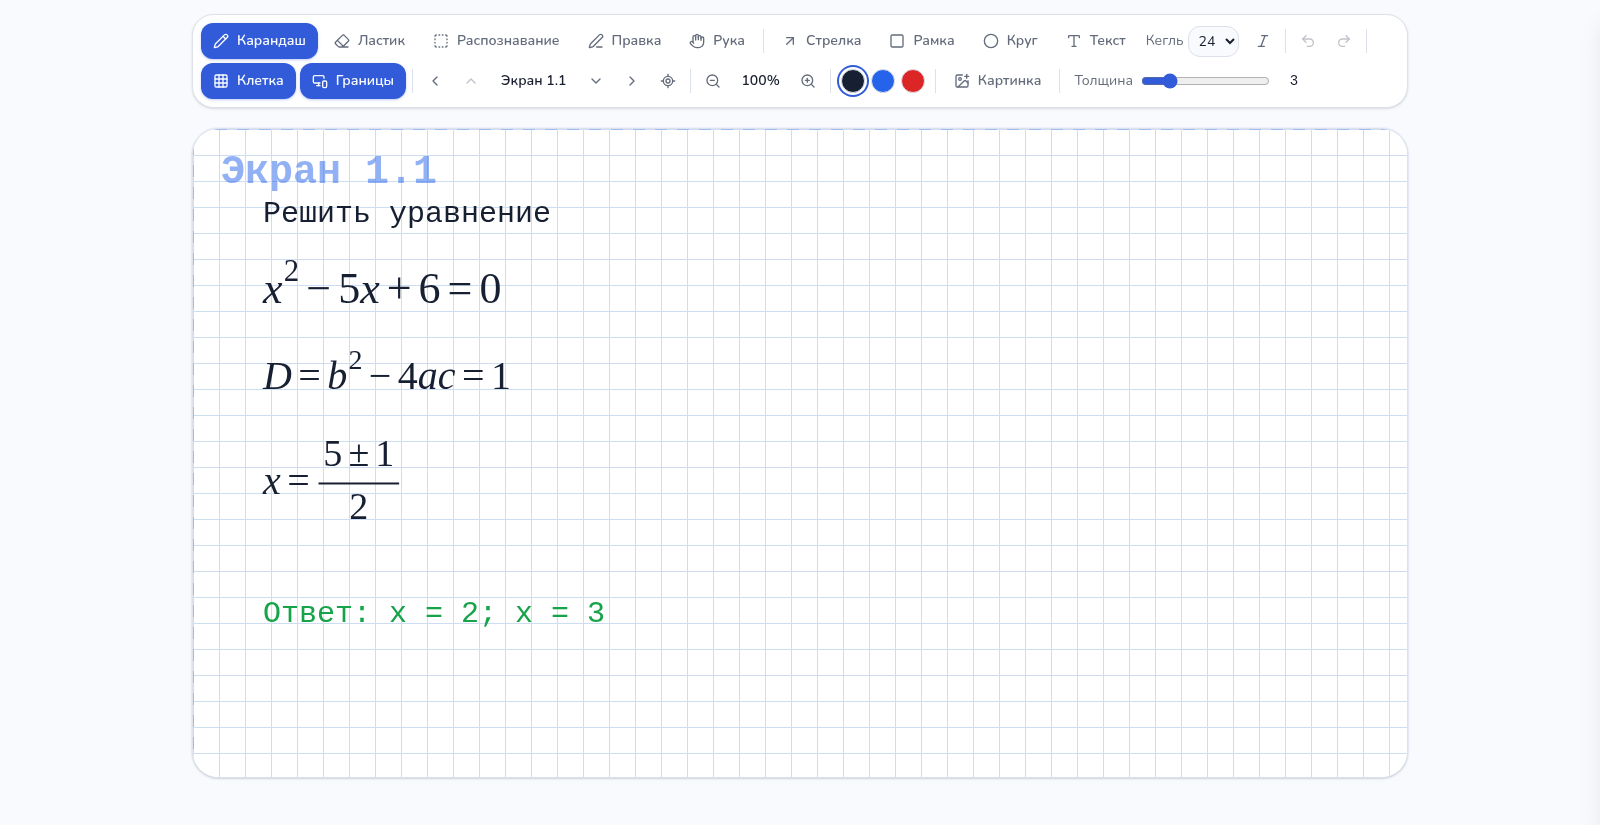Zoom in the canvas
The image size is (1600, 825).
point(808,81)
